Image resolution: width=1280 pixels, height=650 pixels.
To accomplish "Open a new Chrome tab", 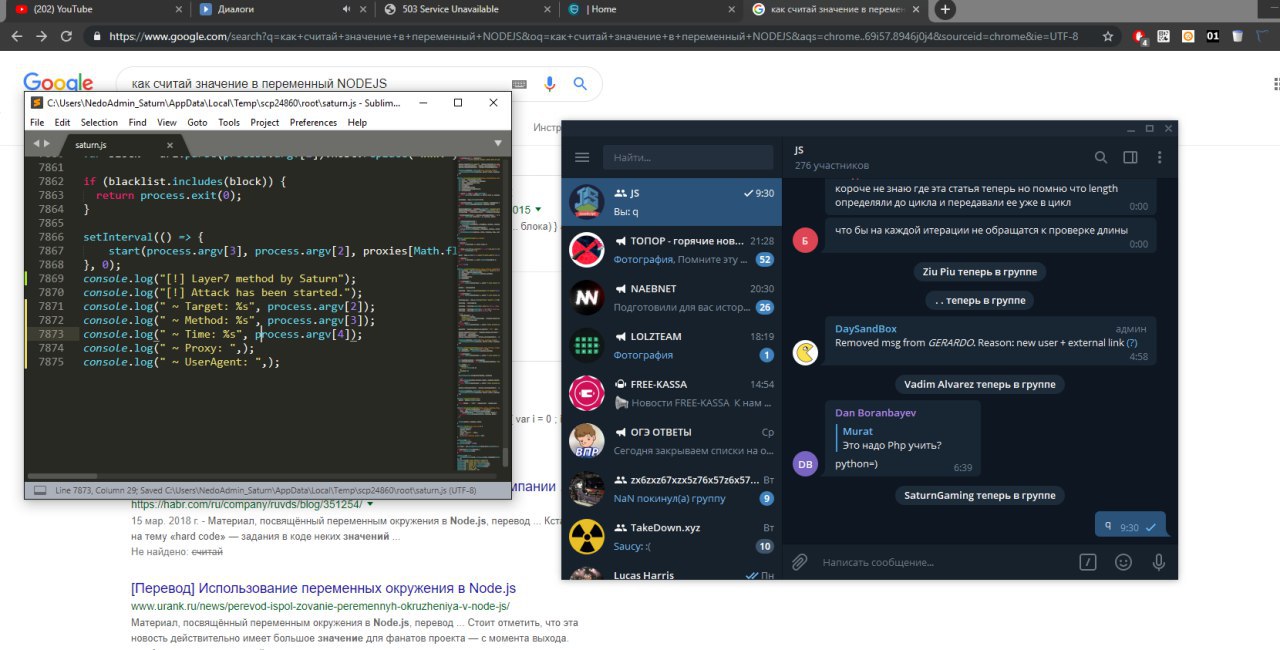I will tap(945, 9).
